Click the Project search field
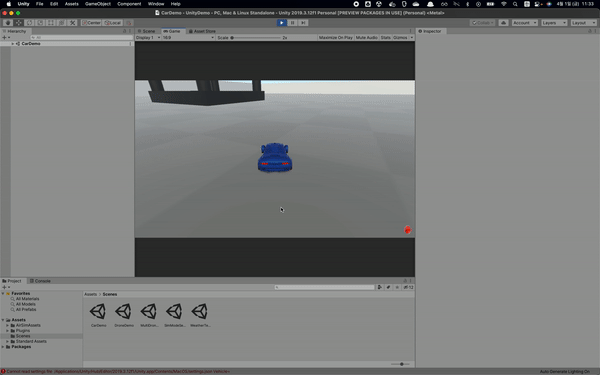Image resolution: width=600 pixels, height=375 pixels. point(324,287)
